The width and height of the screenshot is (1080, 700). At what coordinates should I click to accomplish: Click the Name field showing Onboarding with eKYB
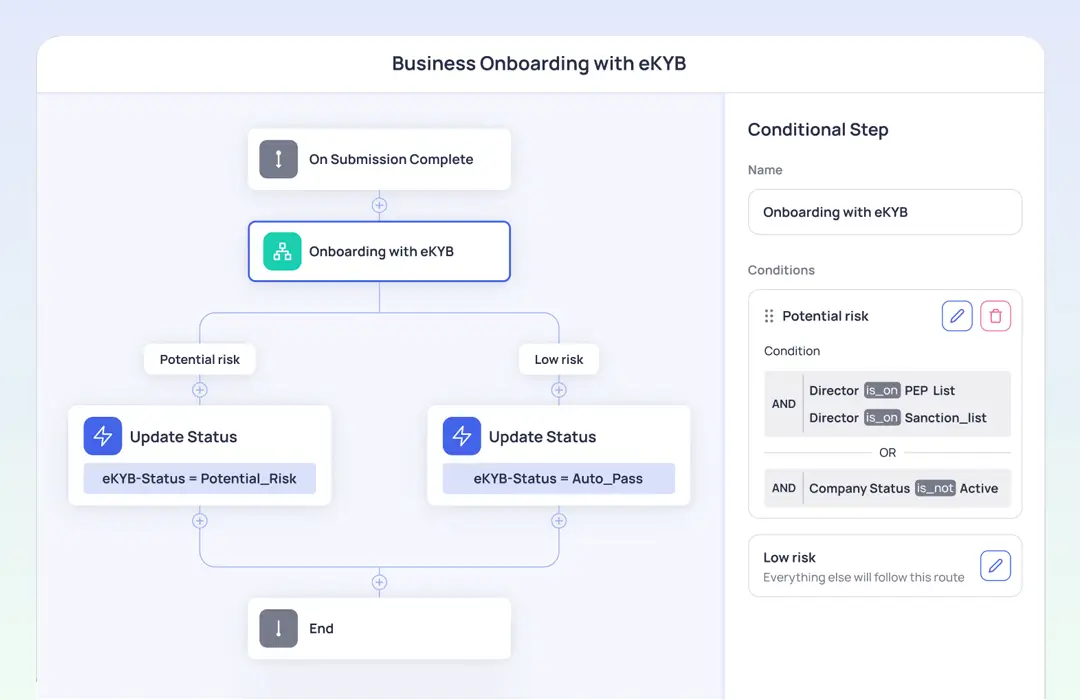(x=884, y=212)
